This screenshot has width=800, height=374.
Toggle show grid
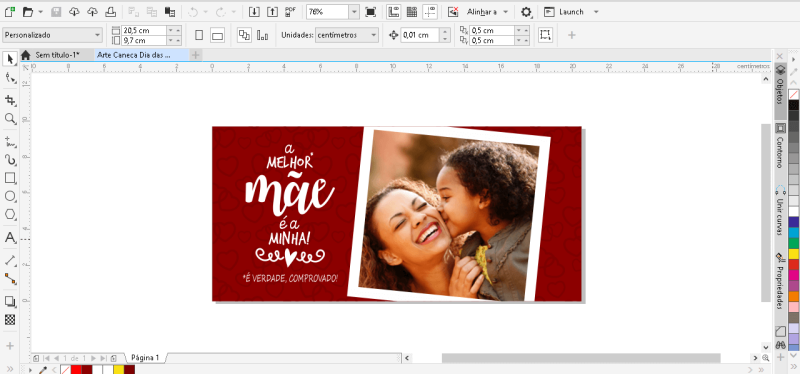pos(411,11)
